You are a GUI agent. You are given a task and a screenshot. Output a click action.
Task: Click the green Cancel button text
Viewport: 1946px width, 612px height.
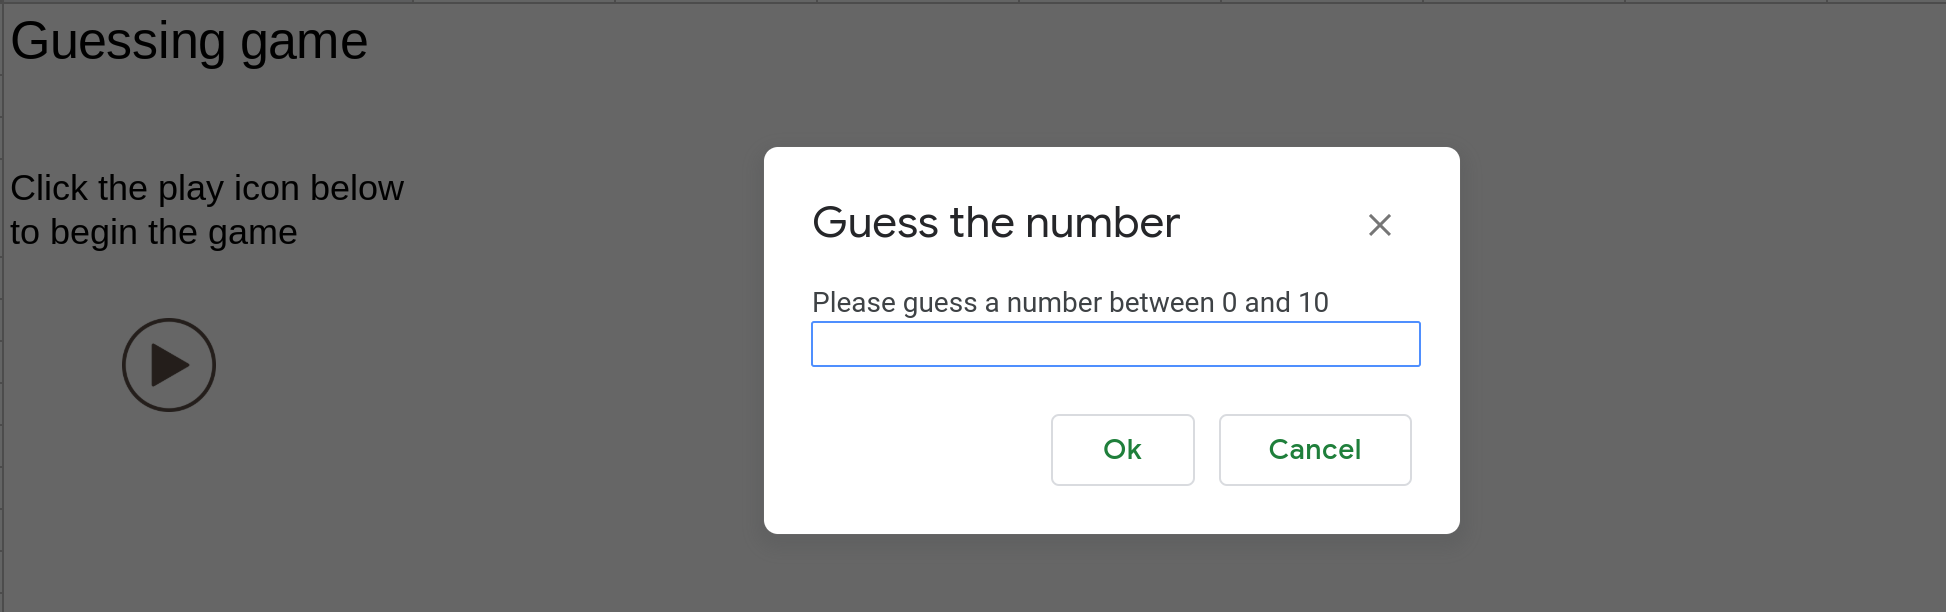pyautogui.click(x=1315, y=450)
